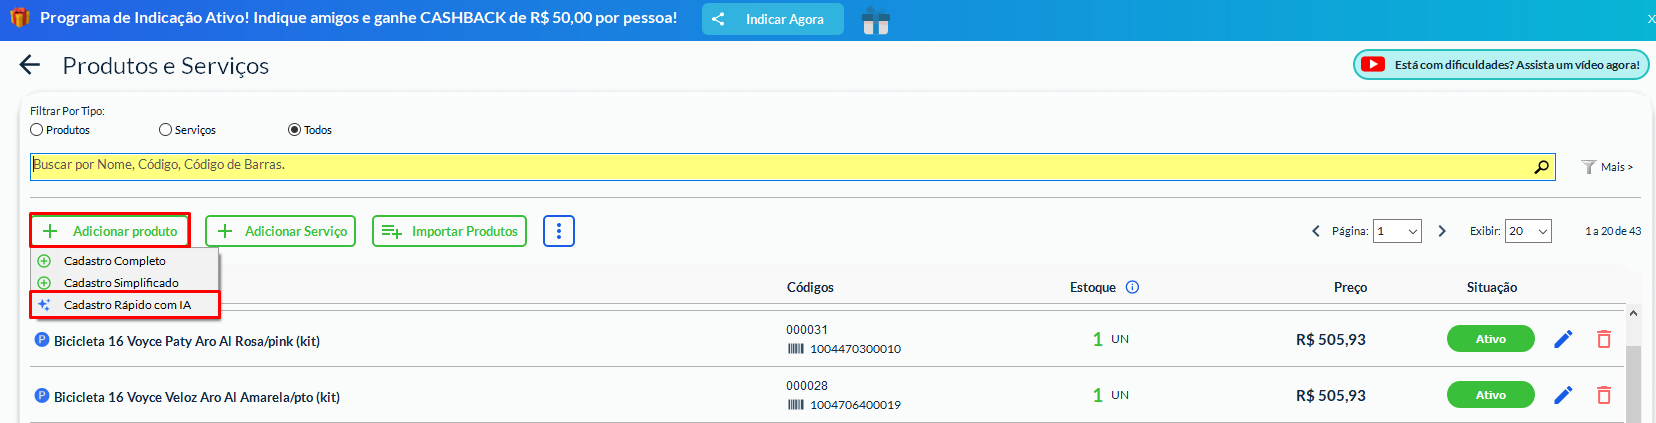
Task: Go to previous page arrow
Action: click(1315, 231)
